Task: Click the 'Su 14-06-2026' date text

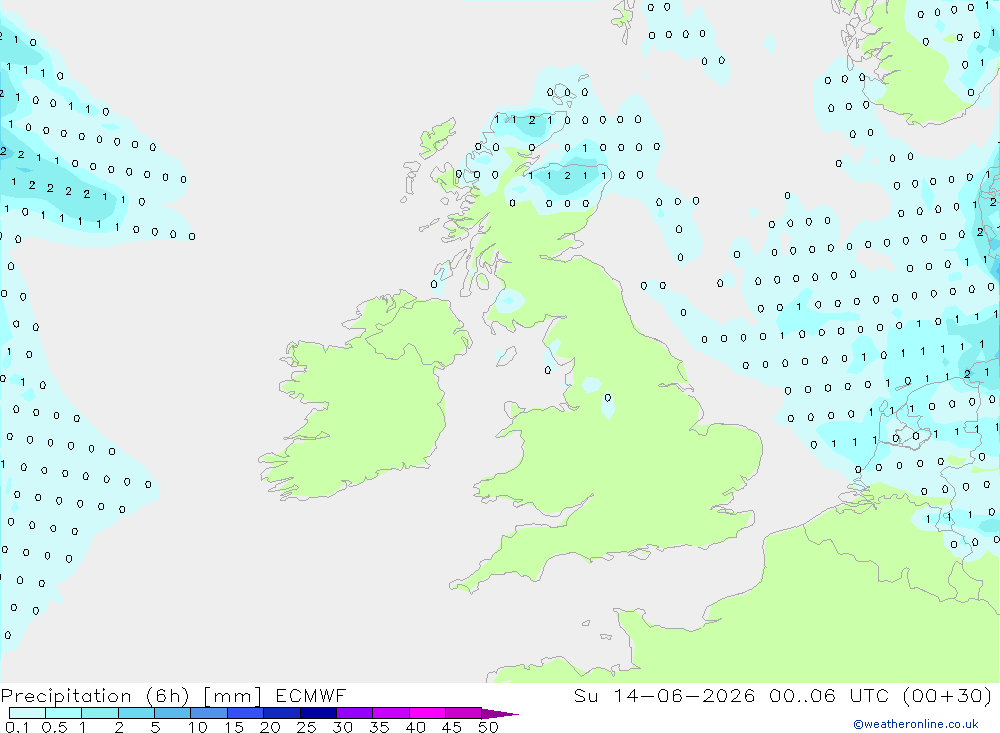Action: coord(664,695)
